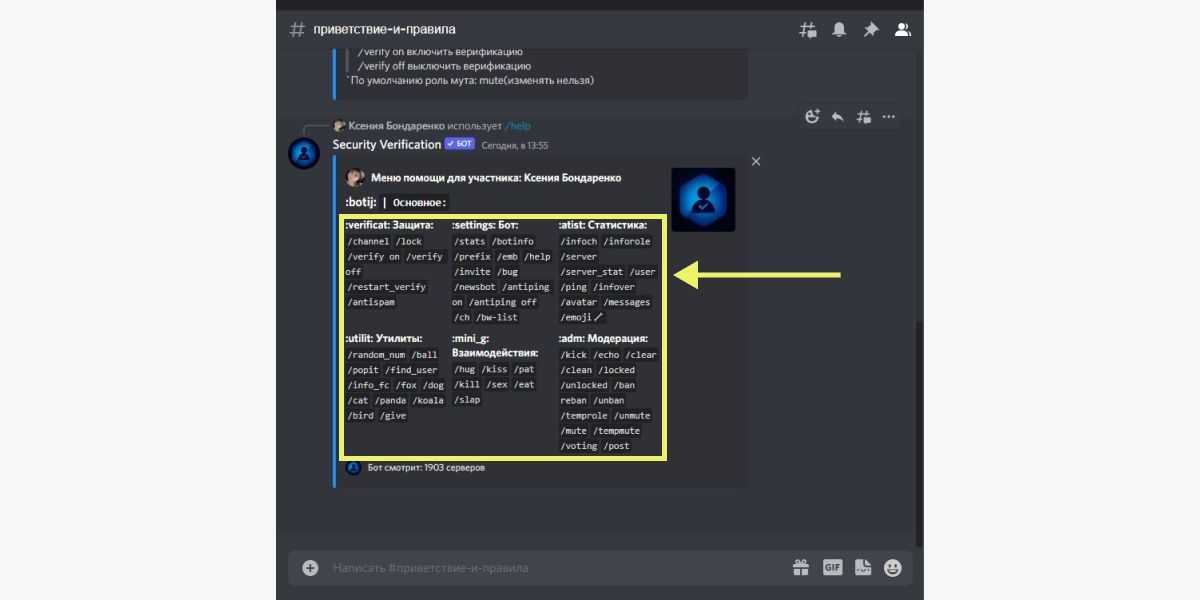The width and height of the screenshot is (1200, 600).
Task: Open the blue bot thumbnail in the embed
Action: point(703,200)
